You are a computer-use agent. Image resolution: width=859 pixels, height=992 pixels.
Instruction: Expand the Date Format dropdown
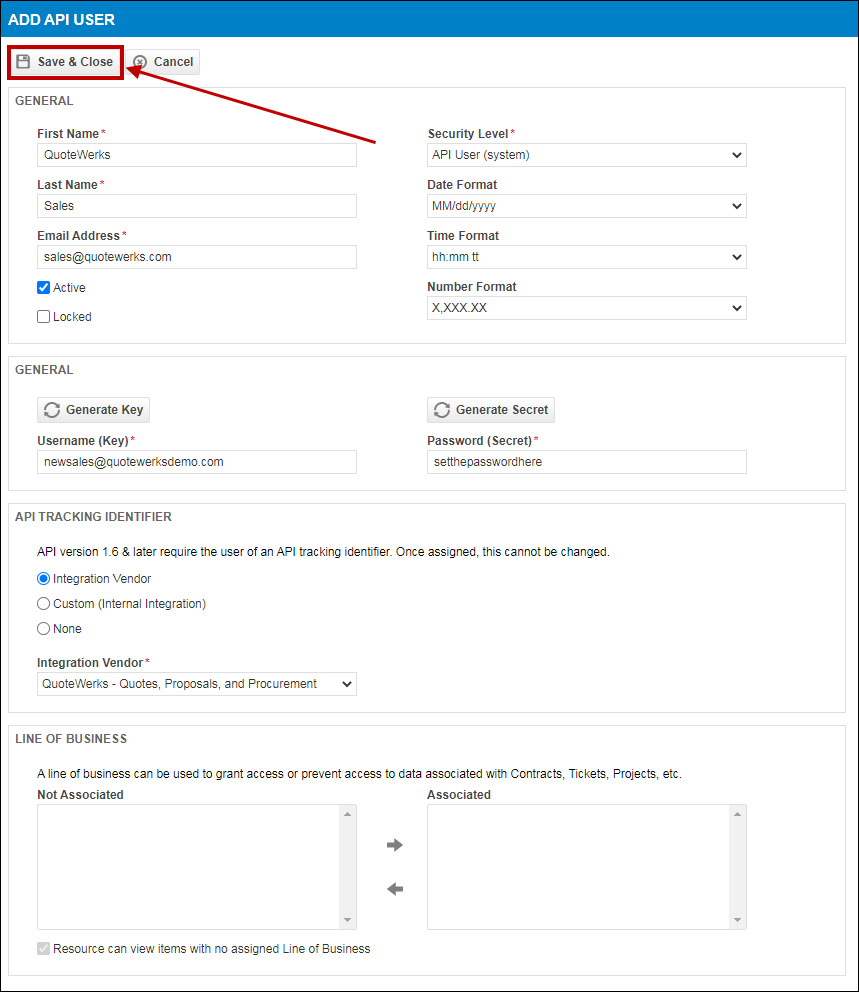click(586, 206)
